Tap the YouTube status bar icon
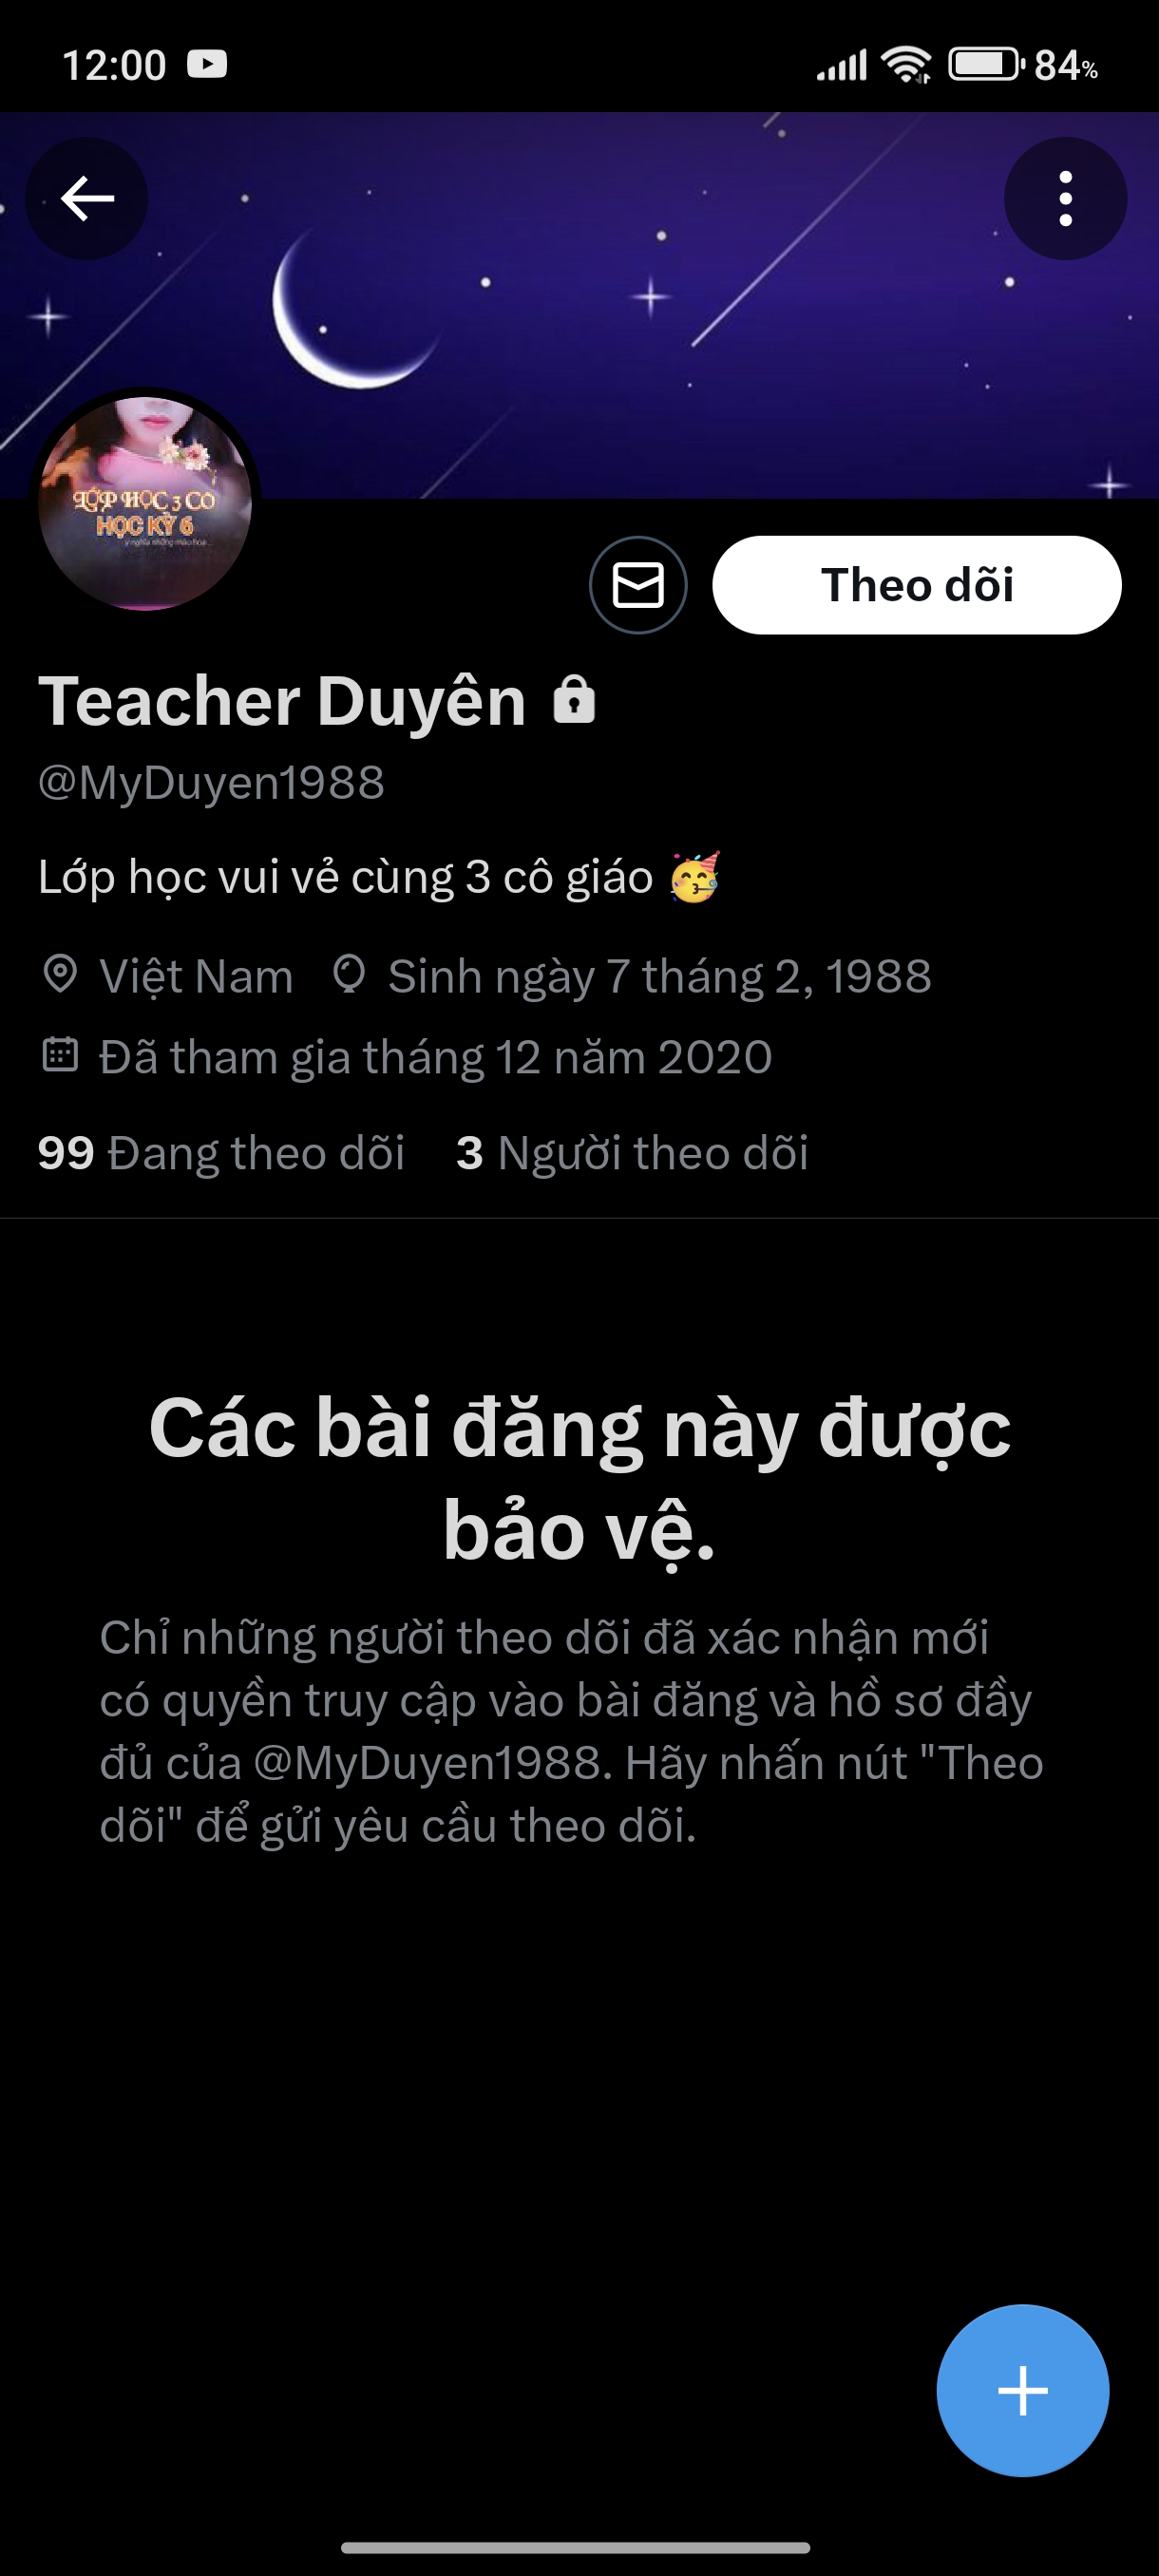Viewport: 1159px width, 2576px height. (207, 64)
